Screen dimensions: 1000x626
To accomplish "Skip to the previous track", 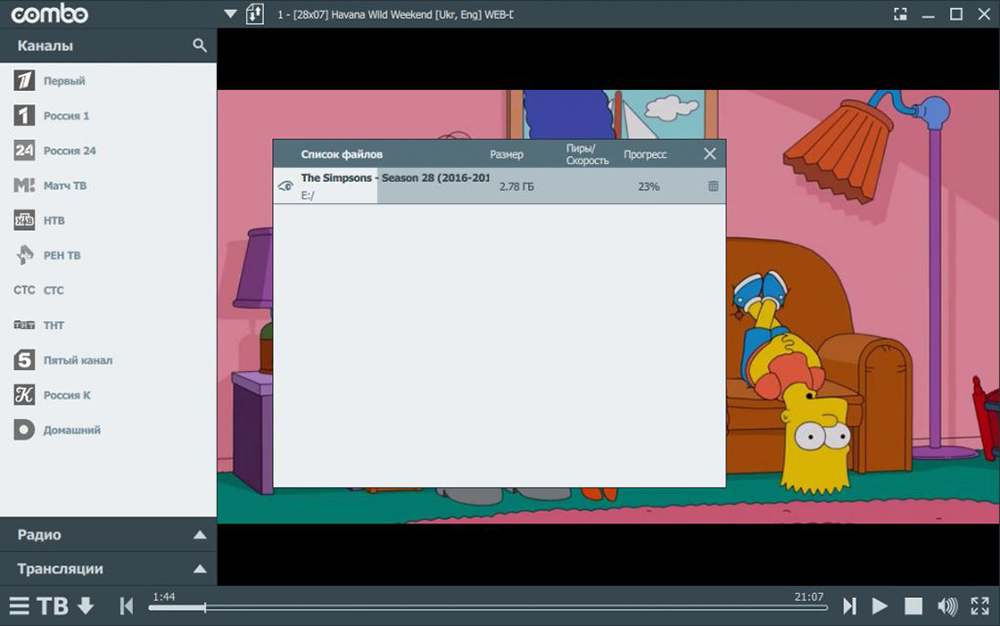I will pos(127,606).
